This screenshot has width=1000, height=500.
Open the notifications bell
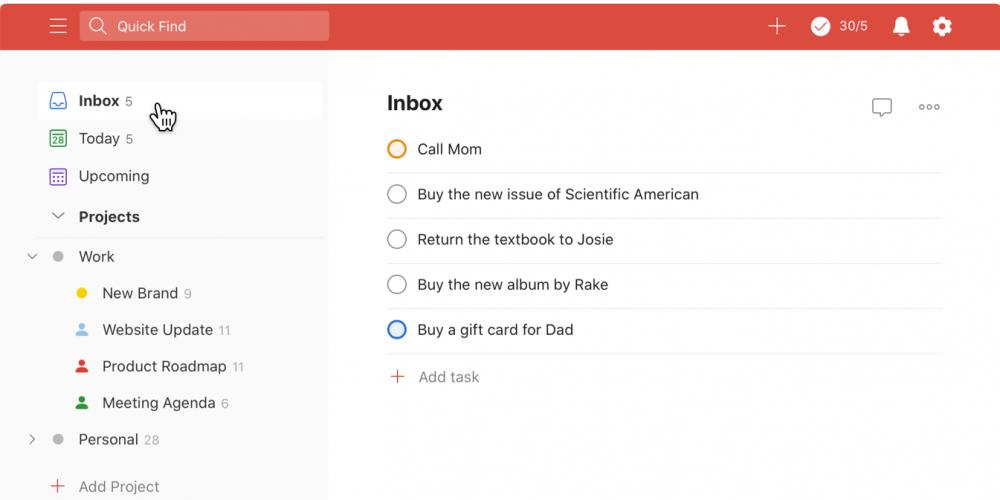pos(901,26)
